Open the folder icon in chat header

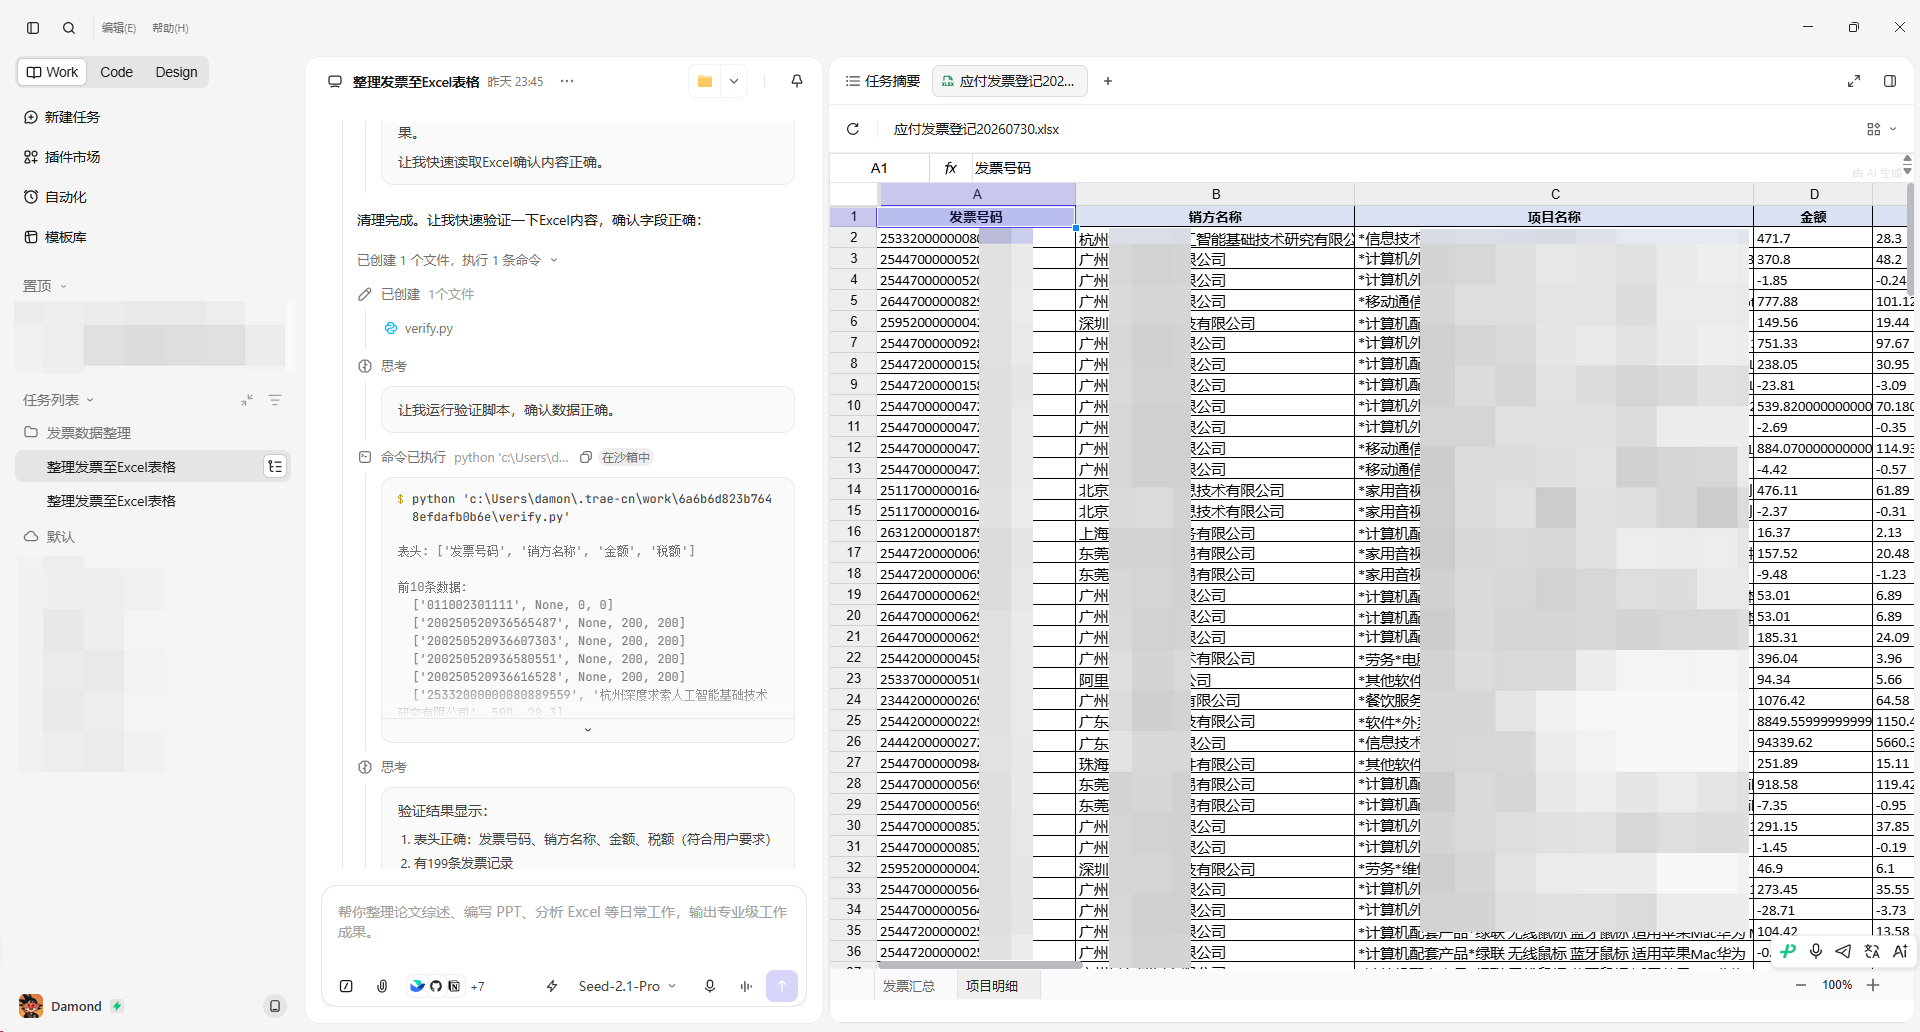click(705, 81)
